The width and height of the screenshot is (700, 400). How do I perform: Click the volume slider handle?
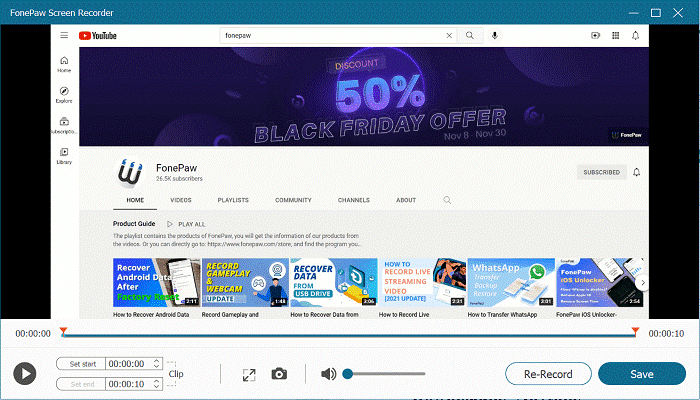pos(347,374)
